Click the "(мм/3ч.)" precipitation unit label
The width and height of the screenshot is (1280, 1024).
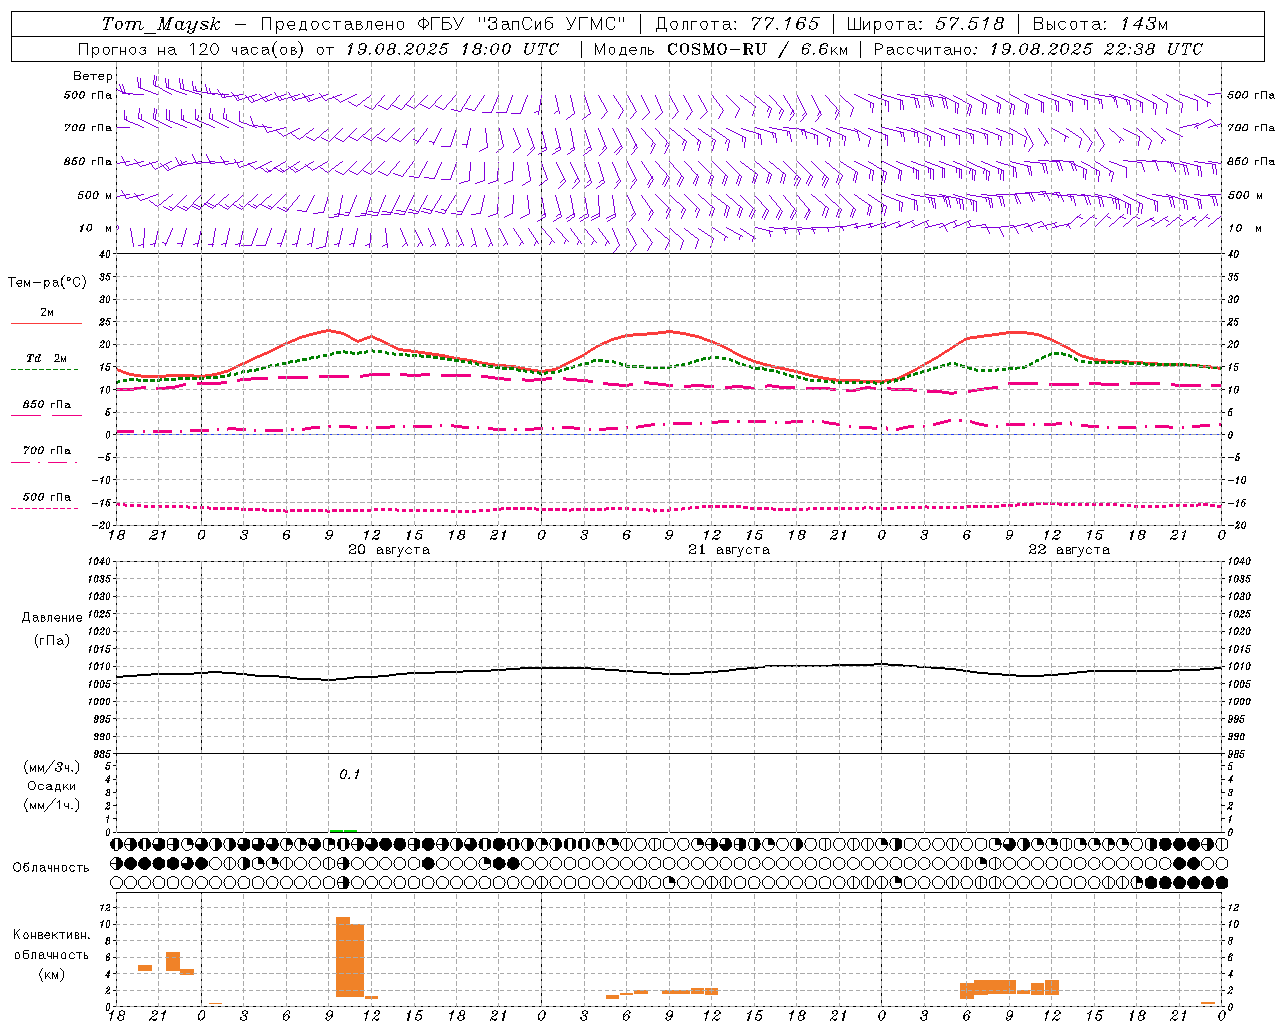[52, 767]
